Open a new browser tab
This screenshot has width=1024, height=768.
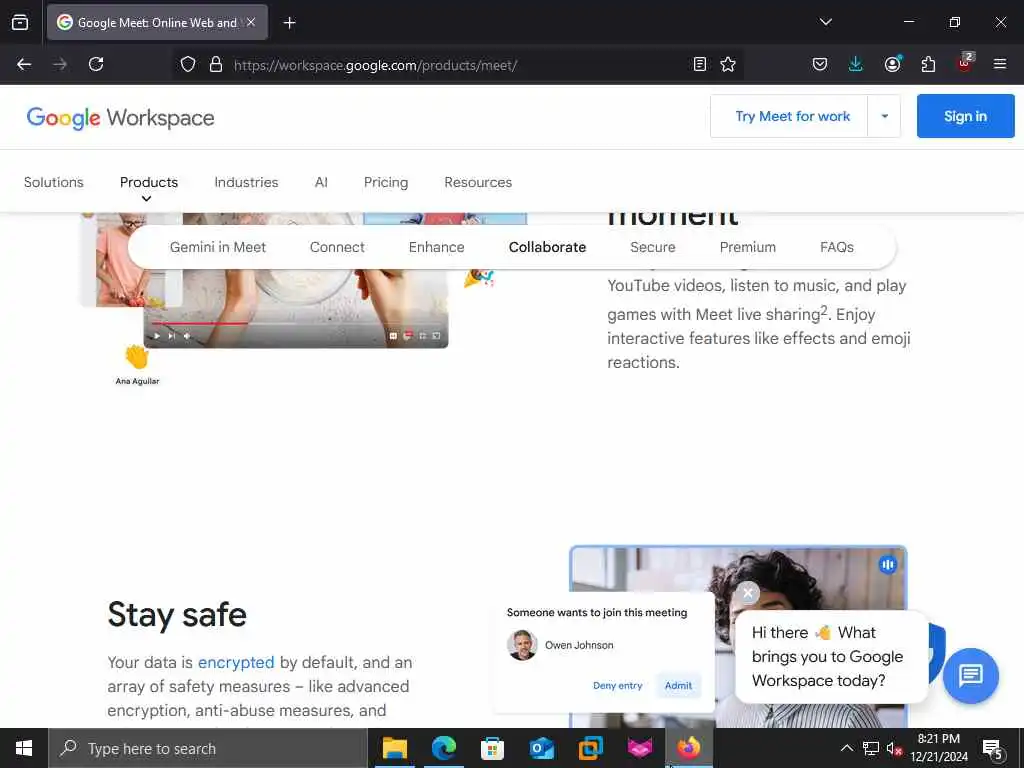[x=289, y=23]
